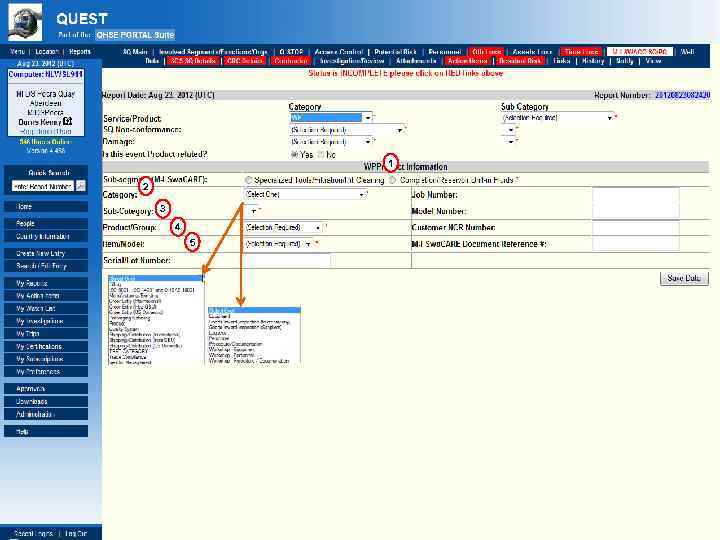The width and height of the screenshot is (720, 540).
Task: Open the Location menu
Action: [46, 51]
